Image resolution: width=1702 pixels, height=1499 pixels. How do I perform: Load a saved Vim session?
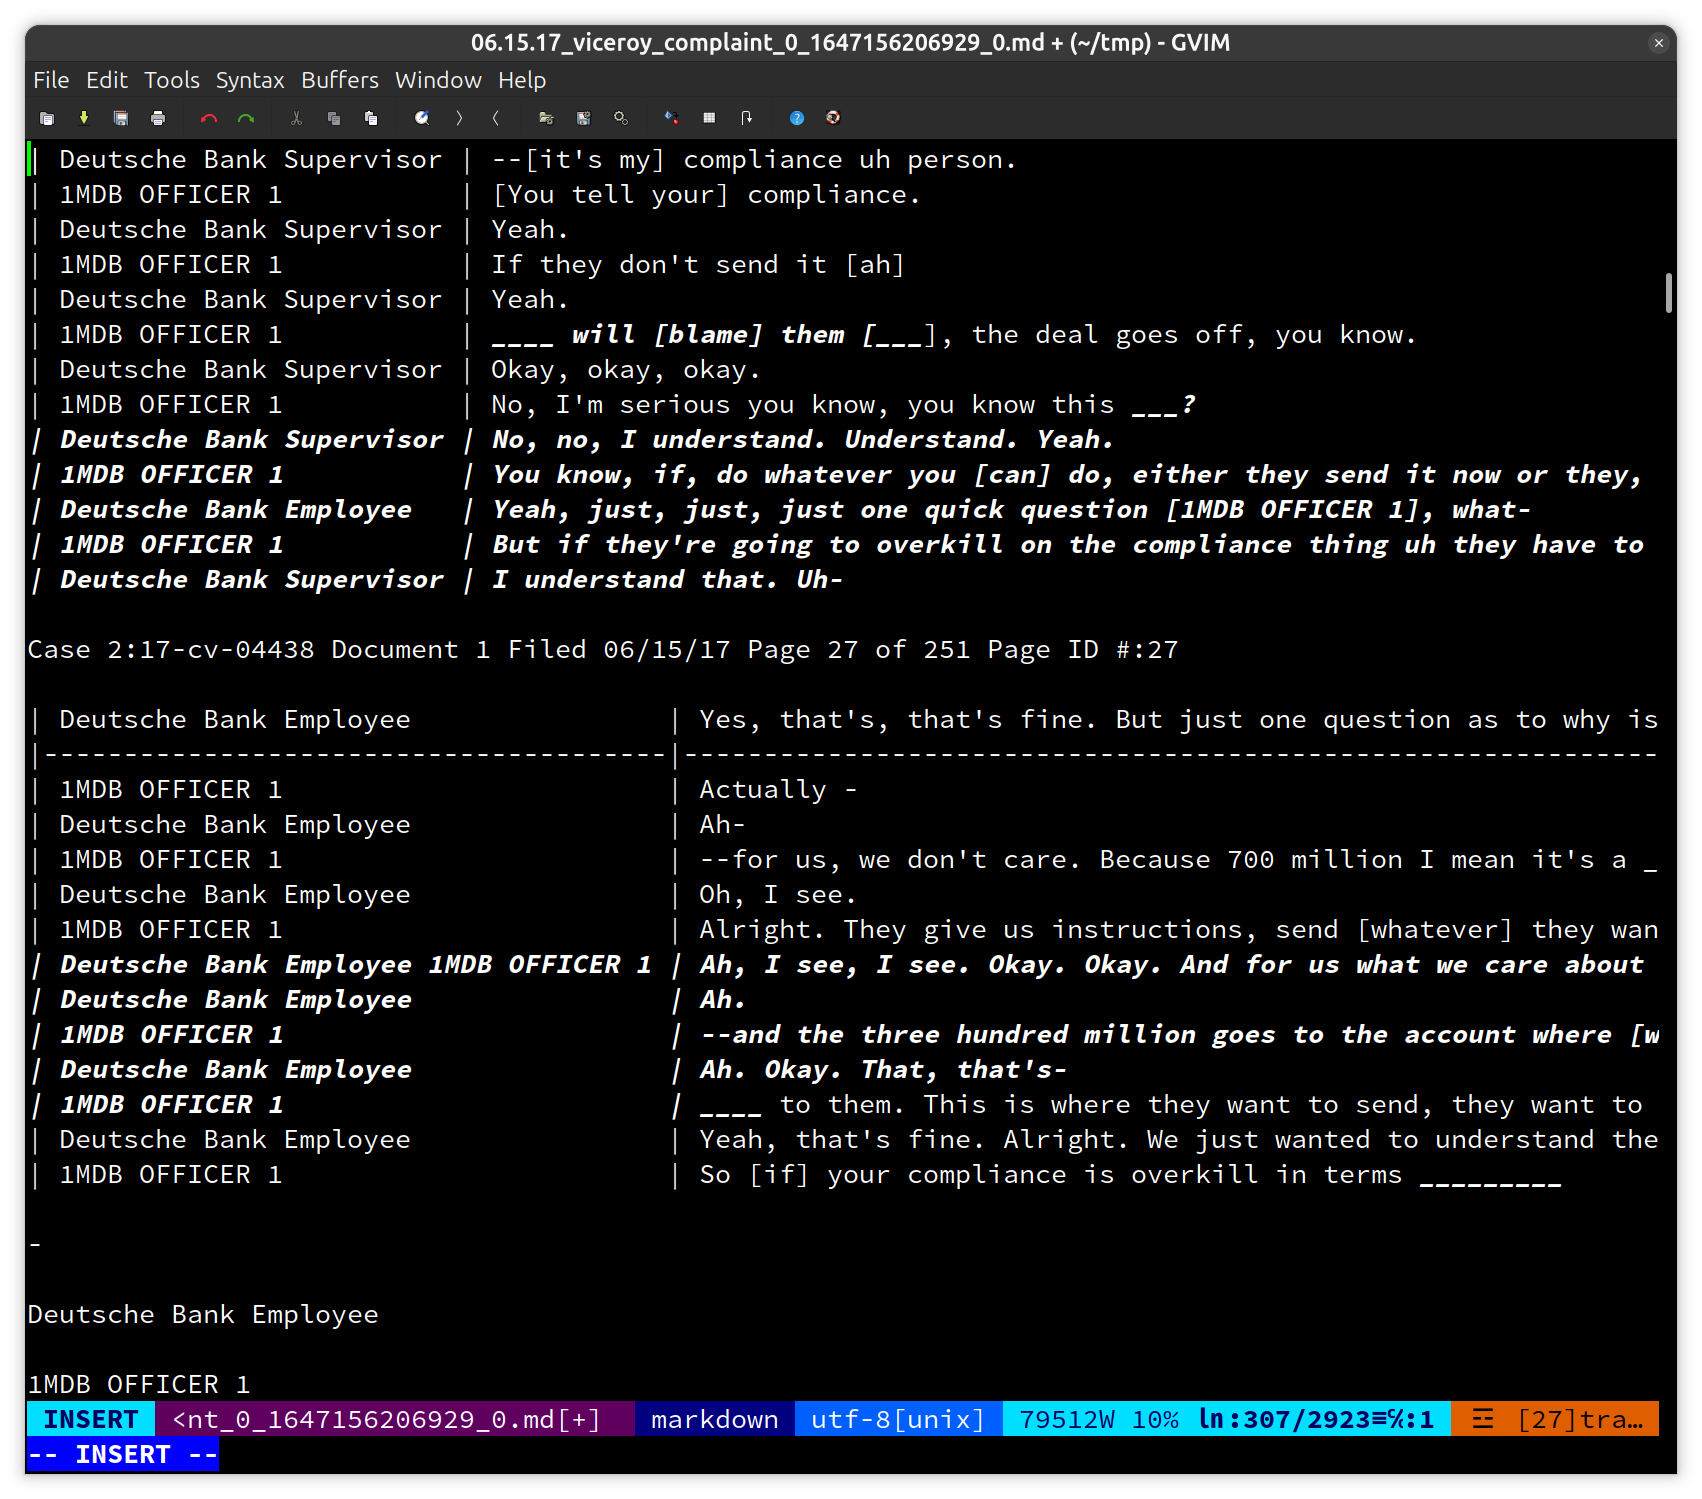click(x=546, y=118)
